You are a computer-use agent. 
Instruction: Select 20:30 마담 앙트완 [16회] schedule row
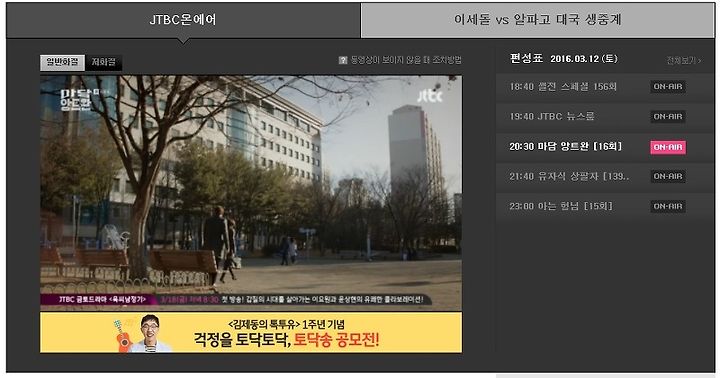(x=604, y=147)
